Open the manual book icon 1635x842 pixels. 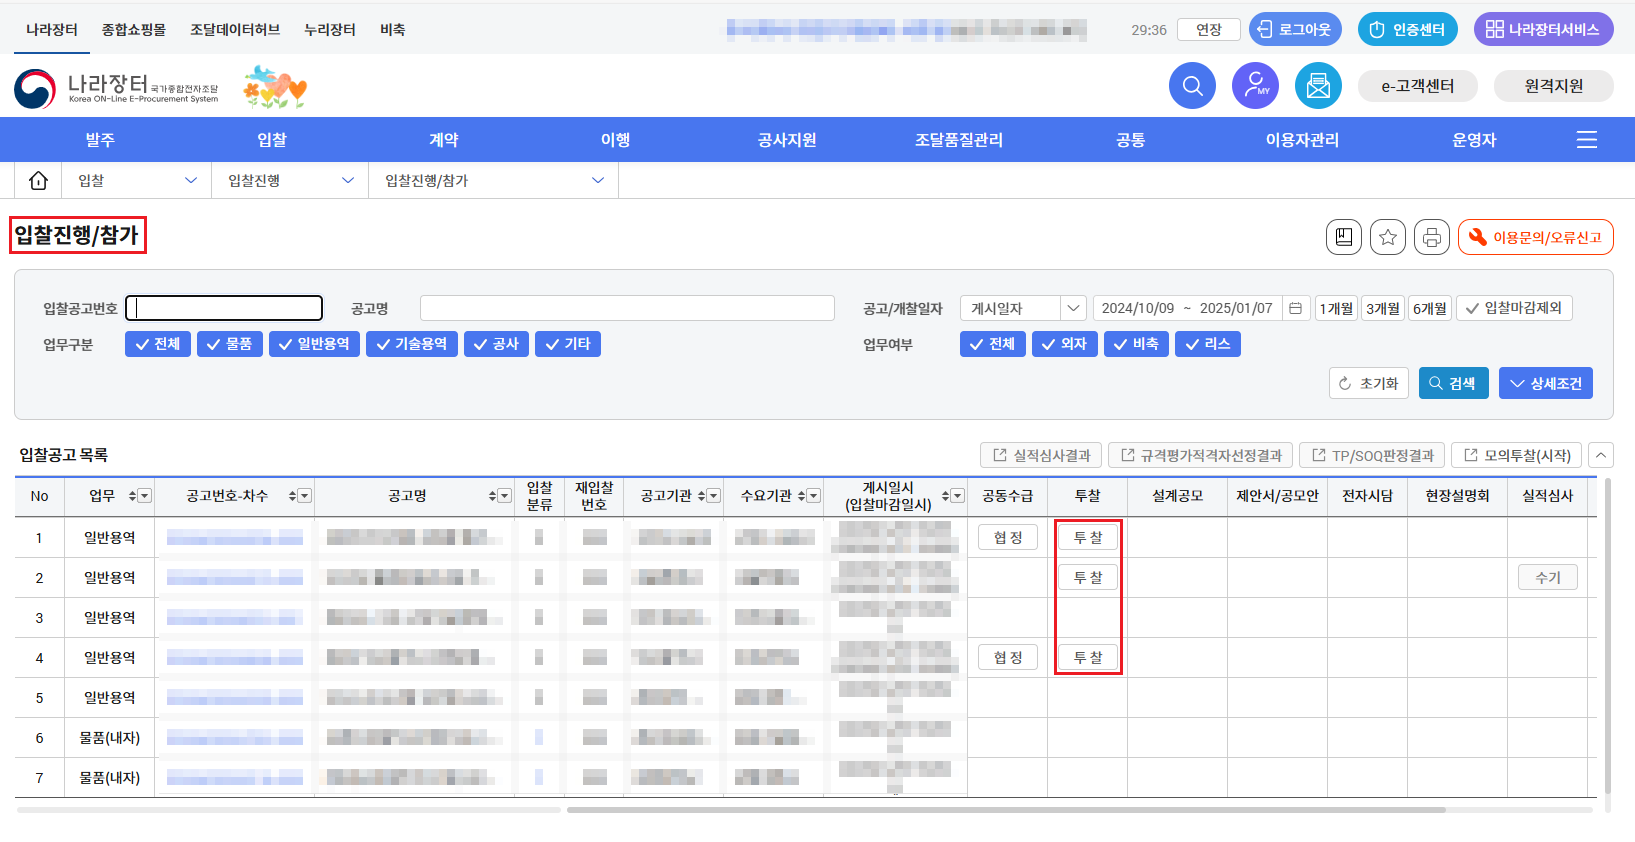1344,237
